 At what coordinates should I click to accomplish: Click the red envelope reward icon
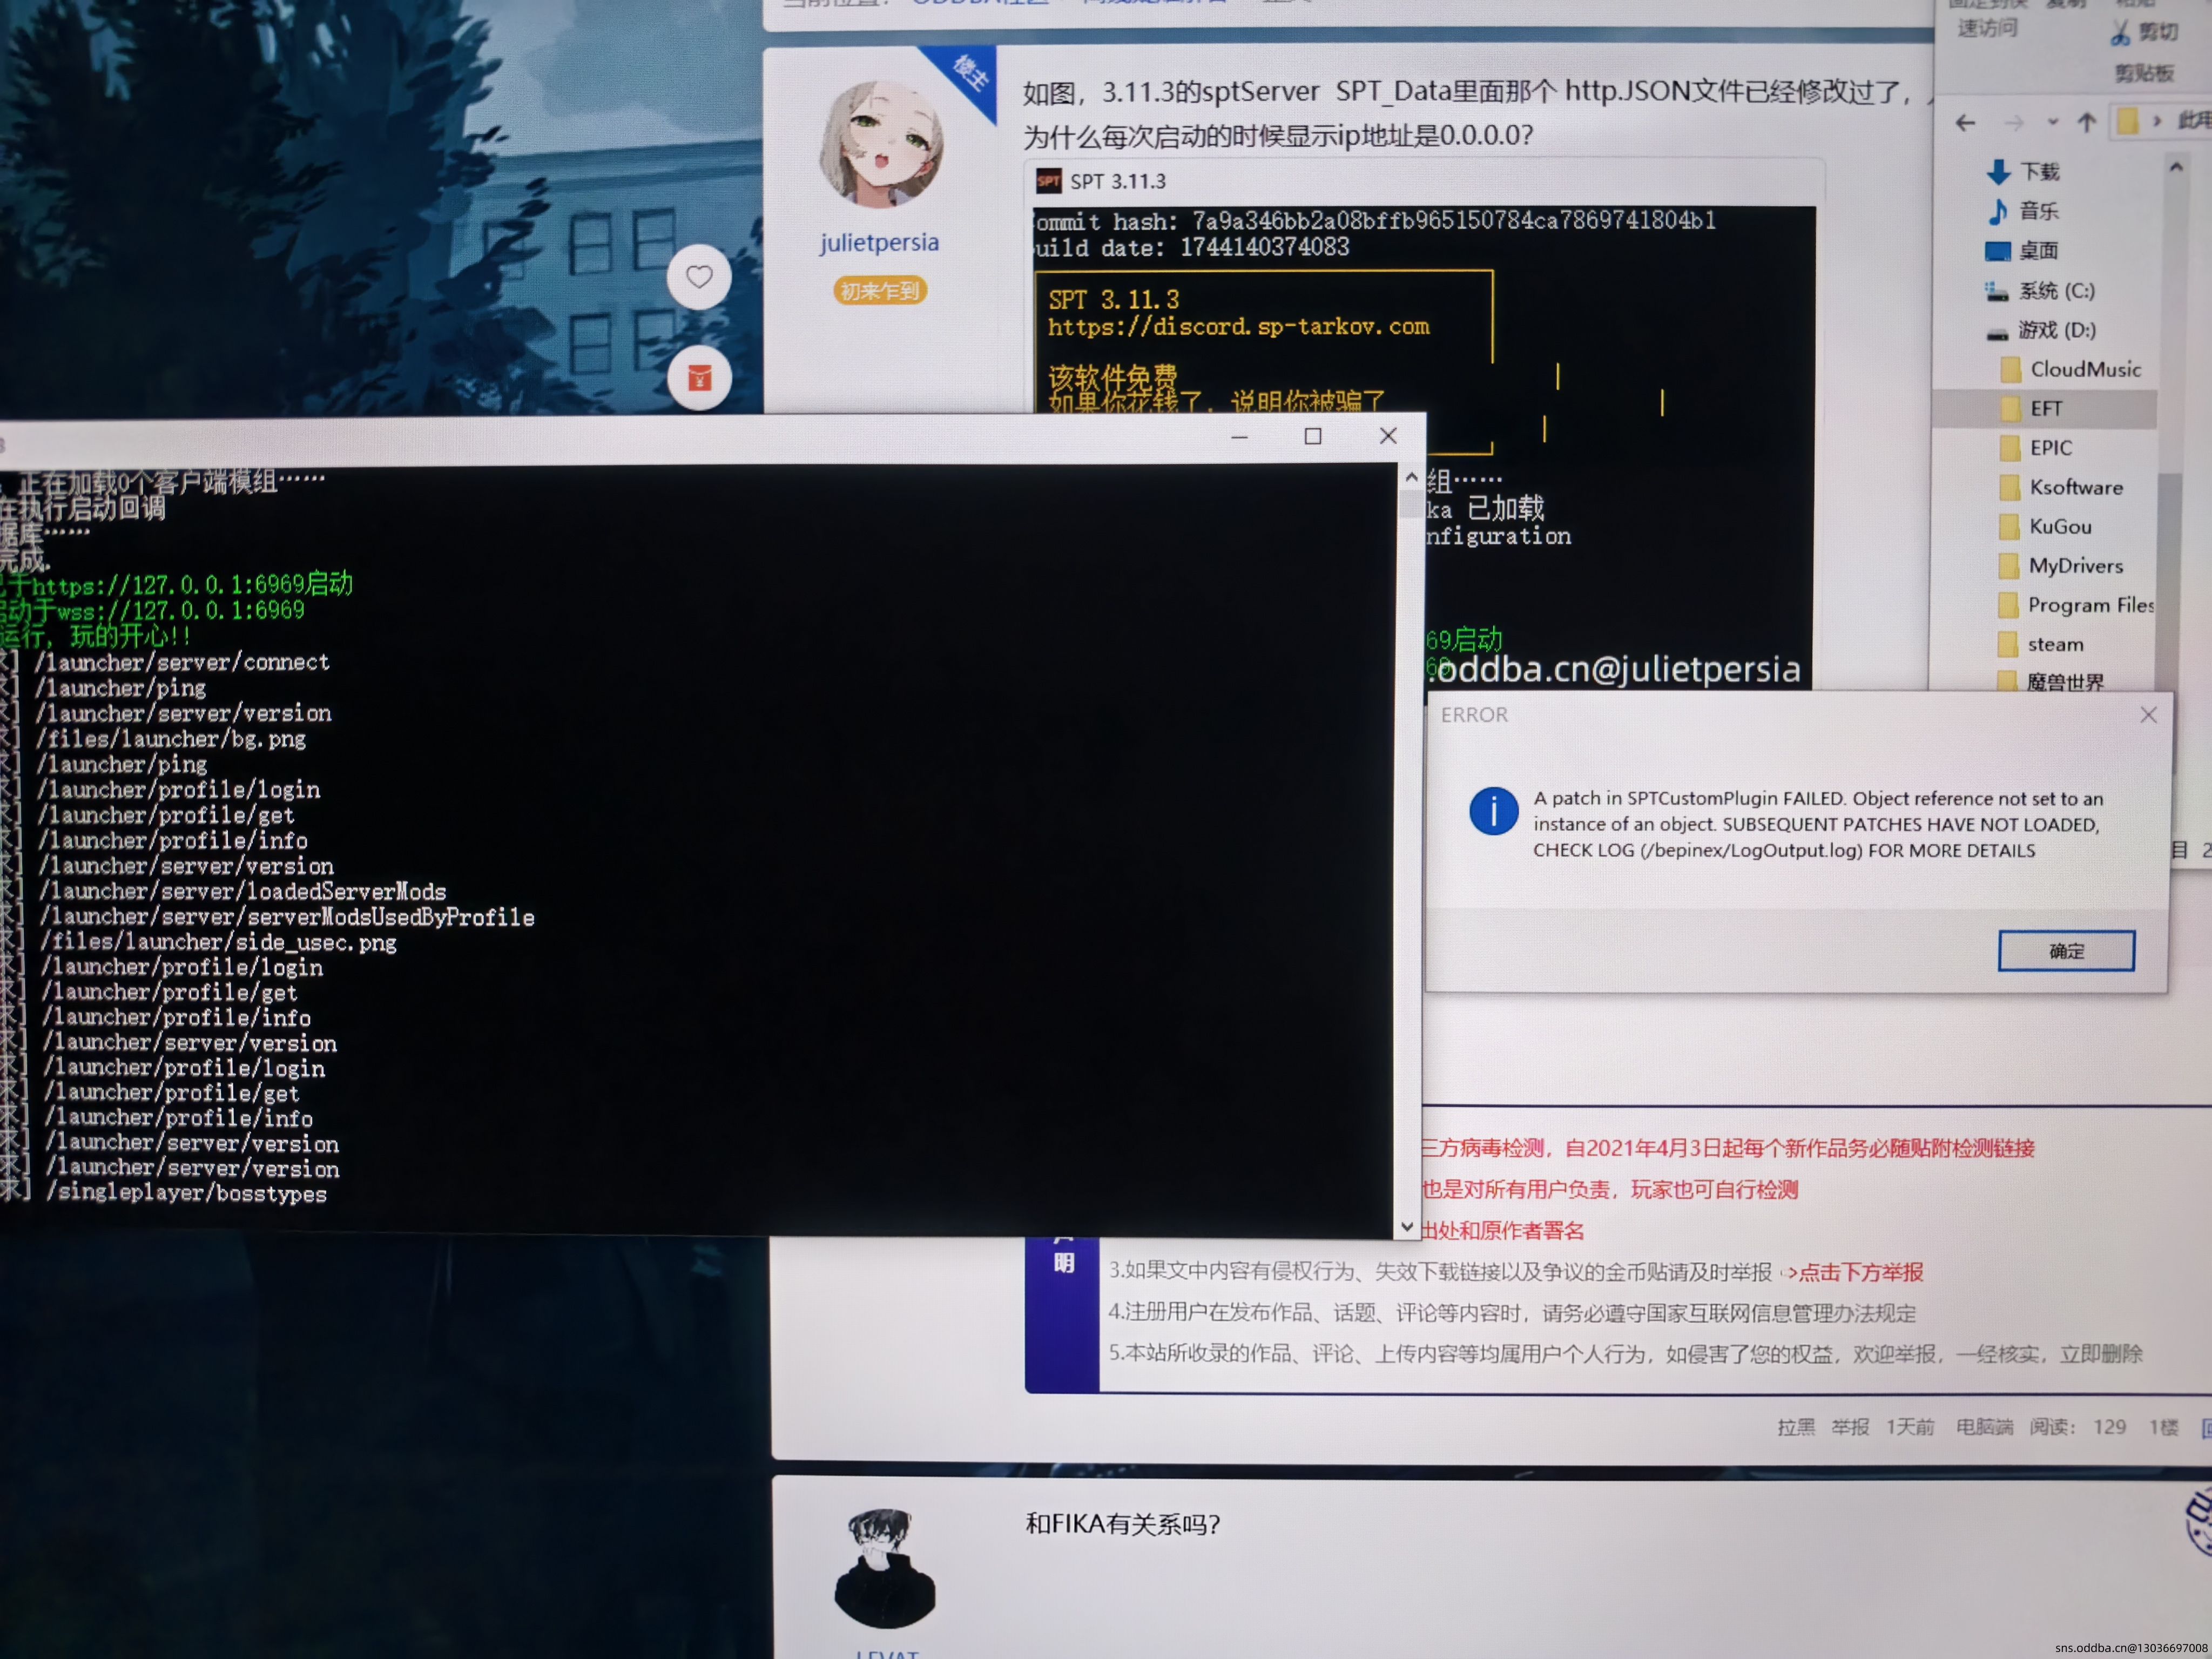pos(699,378)
